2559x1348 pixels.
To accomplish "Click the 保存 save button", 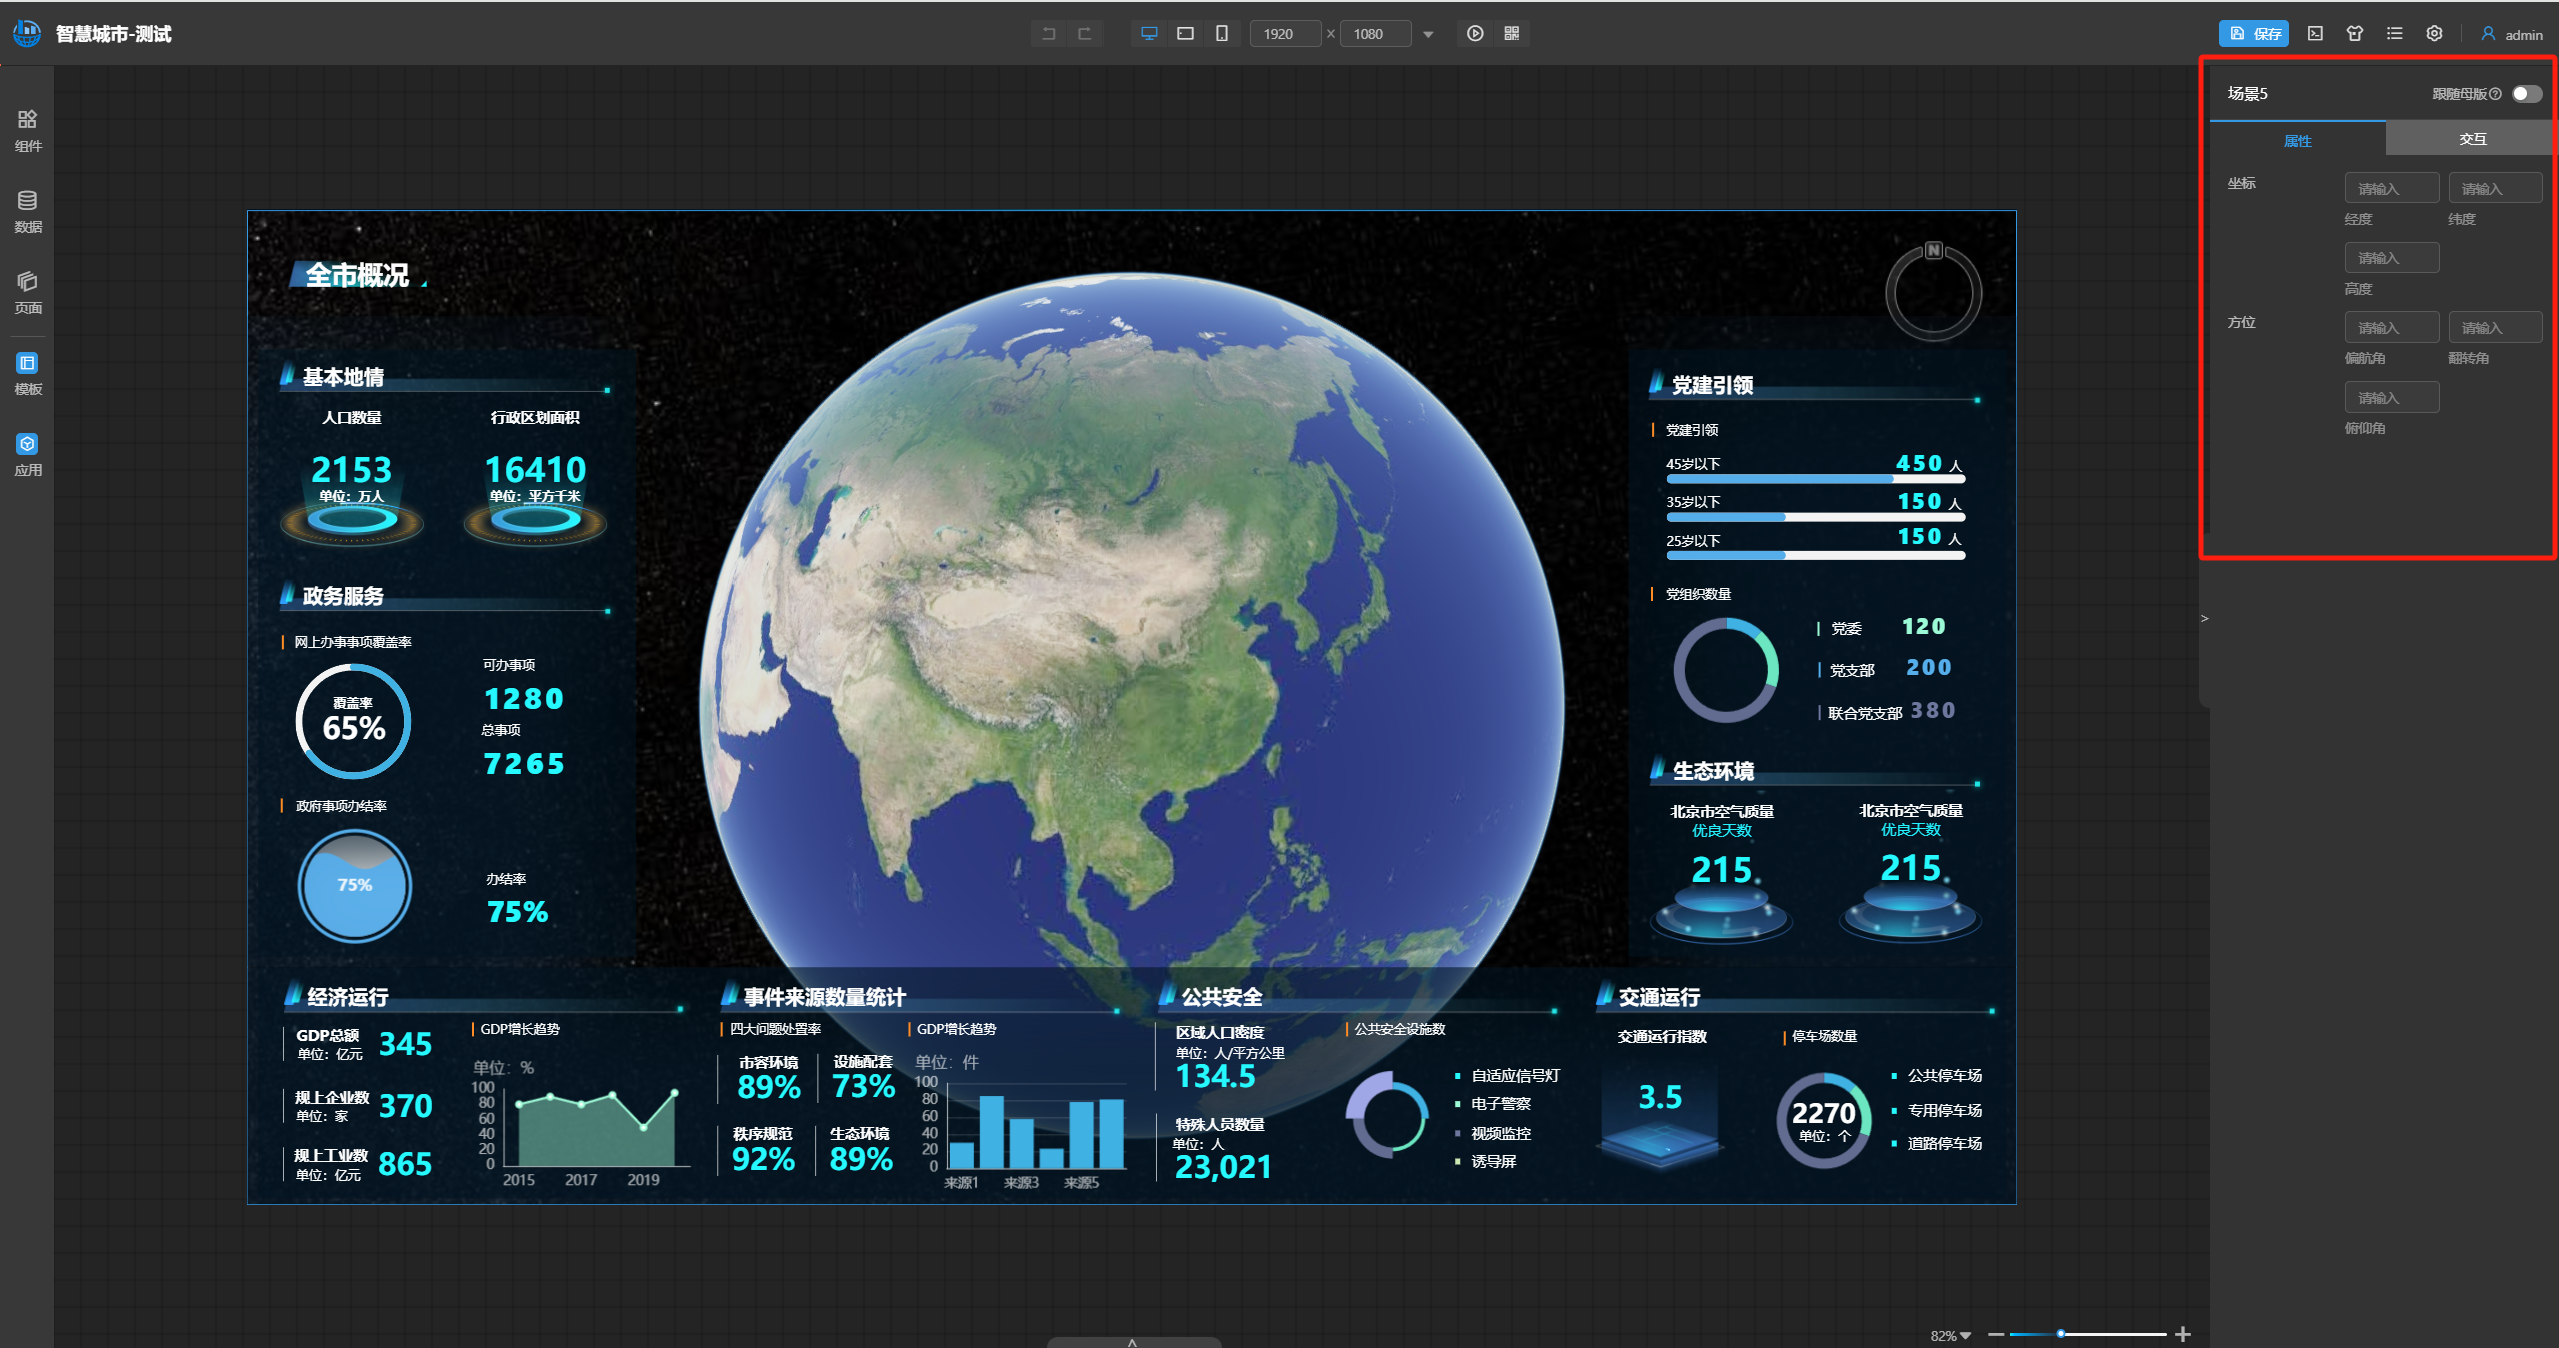I will [x=2254, y=34].
